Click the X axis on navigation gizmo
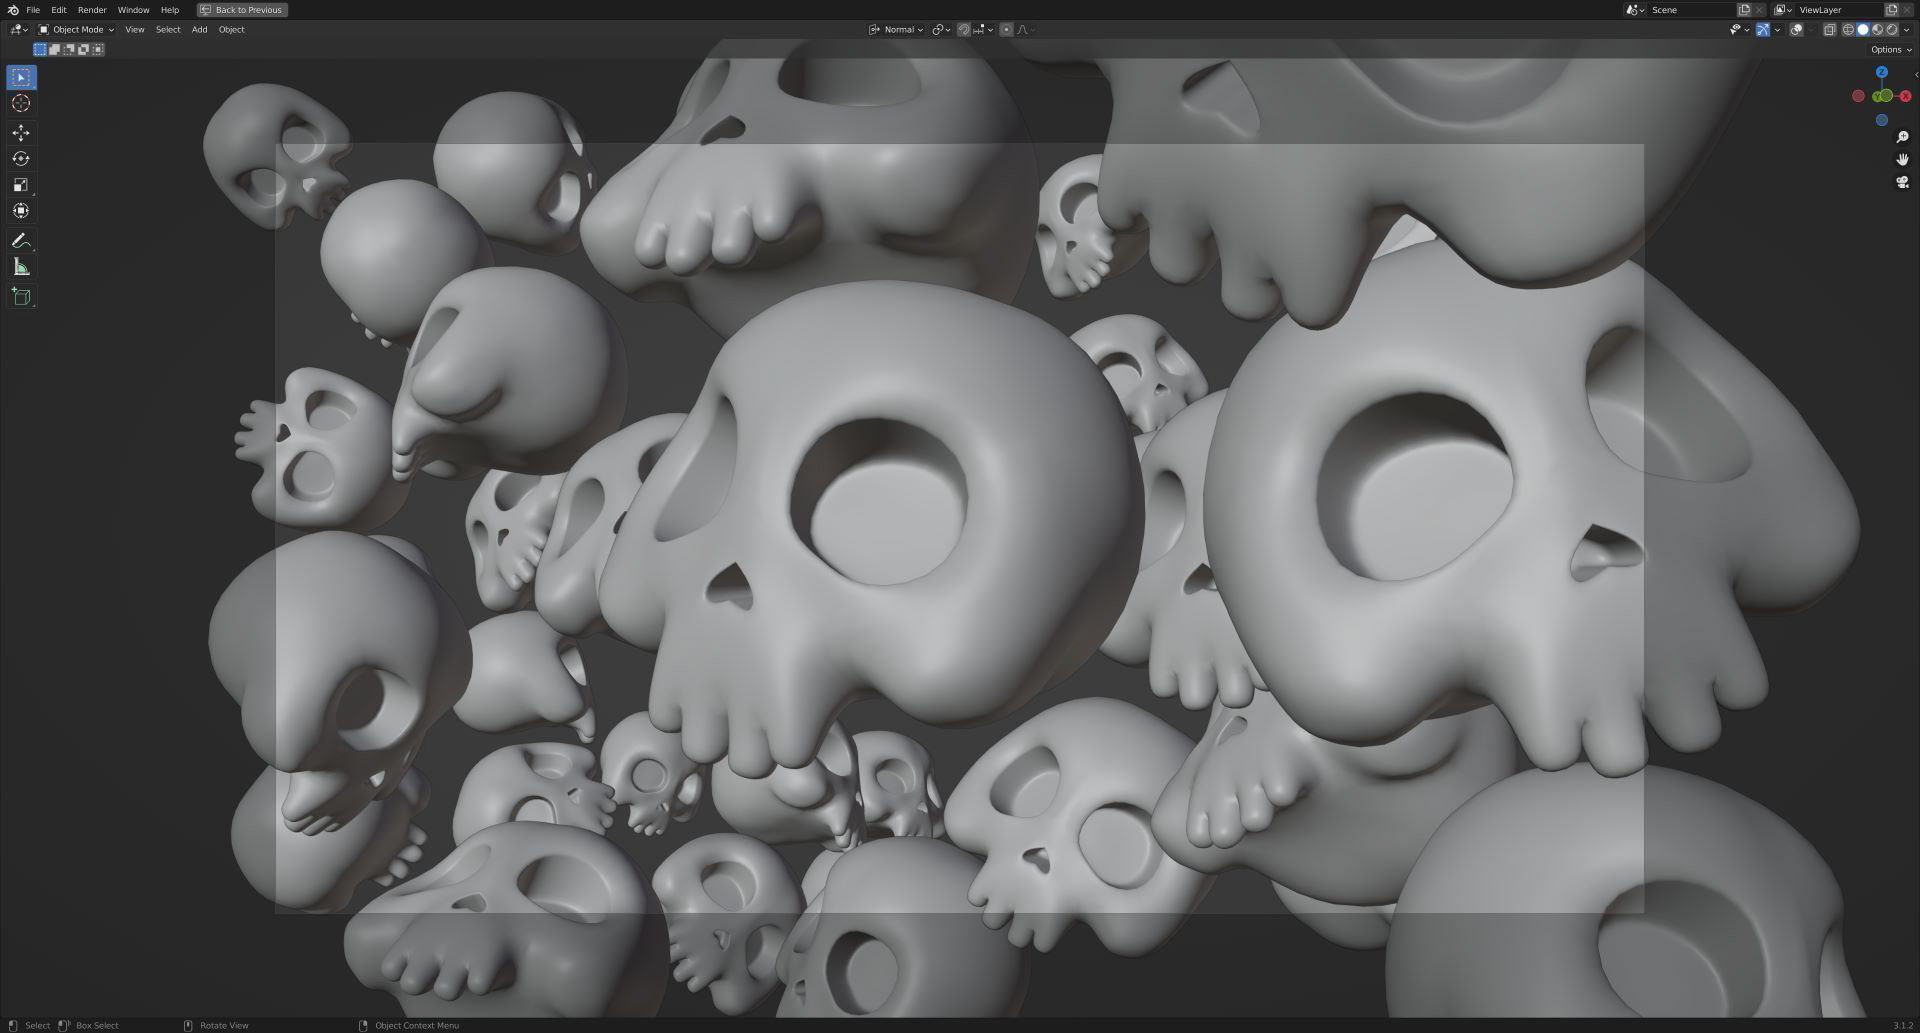1920x1033 pixels. (1905, 96)
